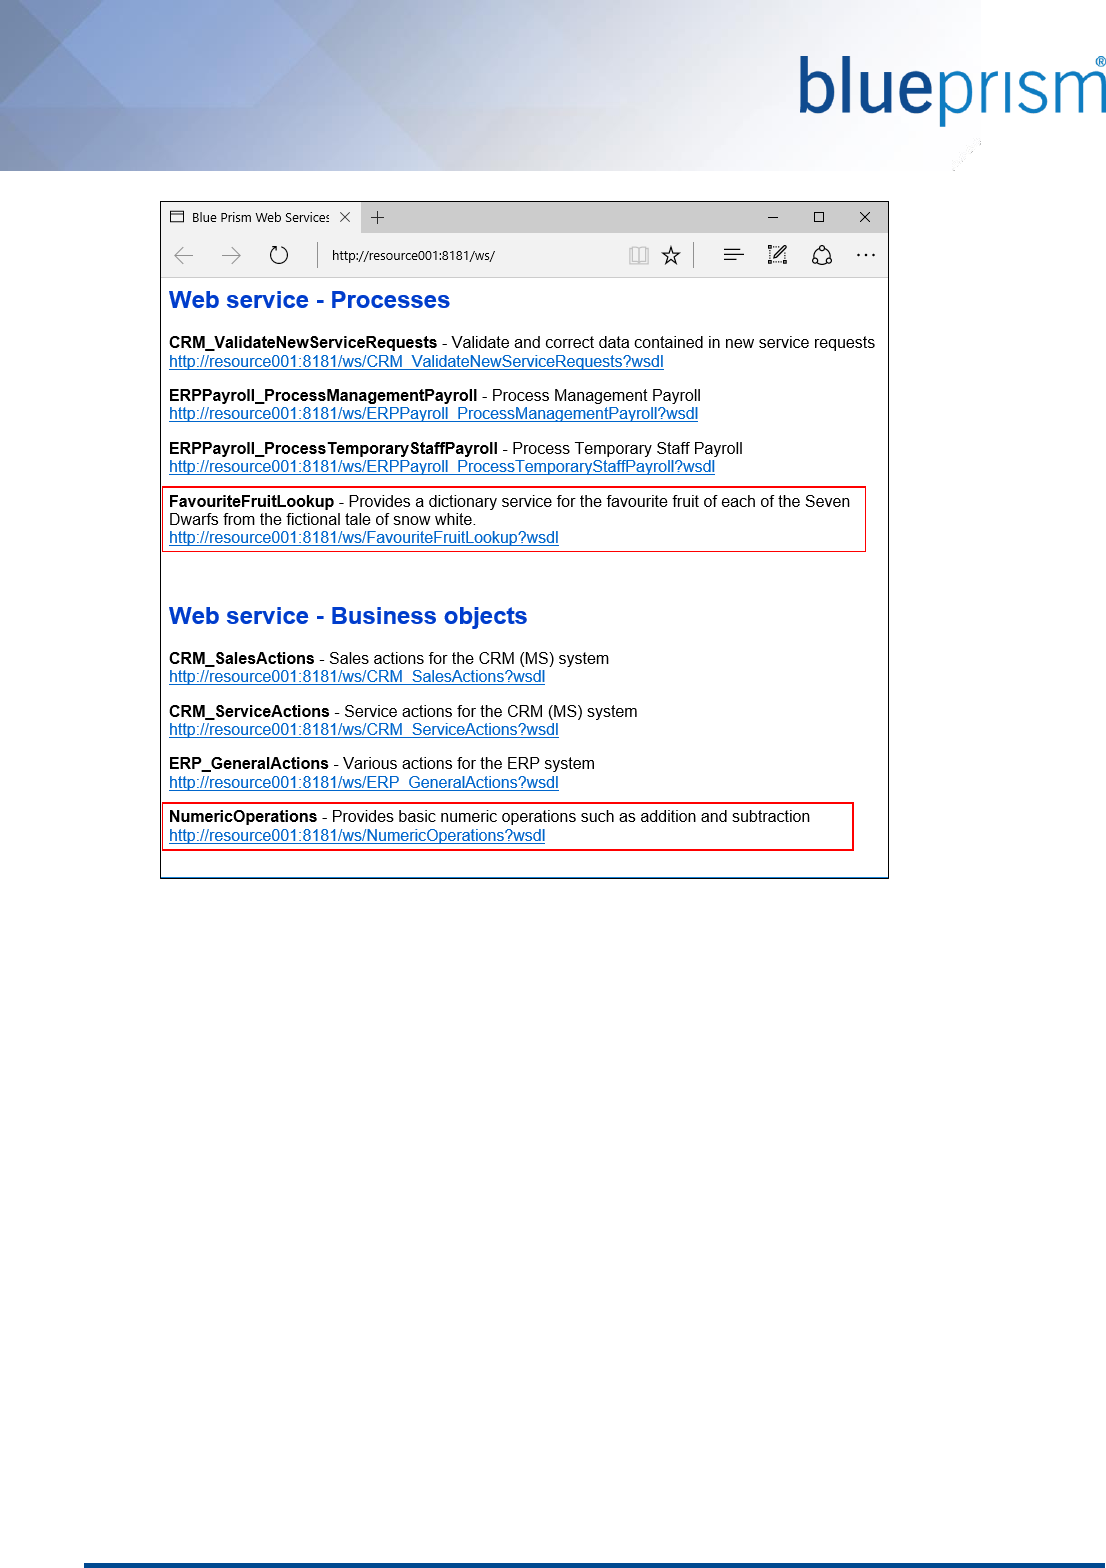Open the CRM_SalesActions wsdl link
Viewport: 1106px width, 1568px height.
point(357,677)
